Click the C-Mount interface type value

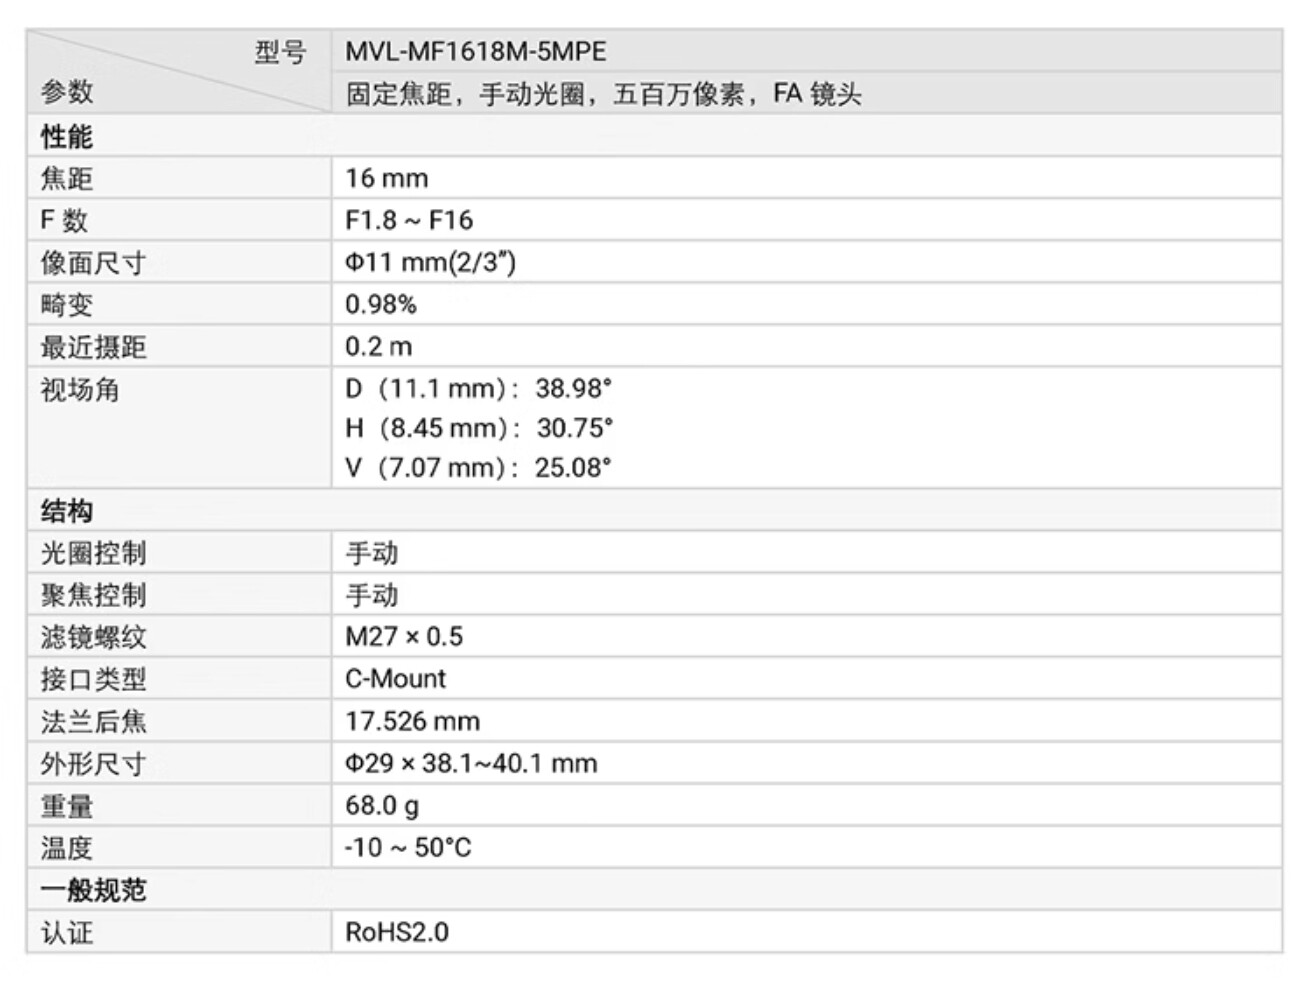pos(395,678)
